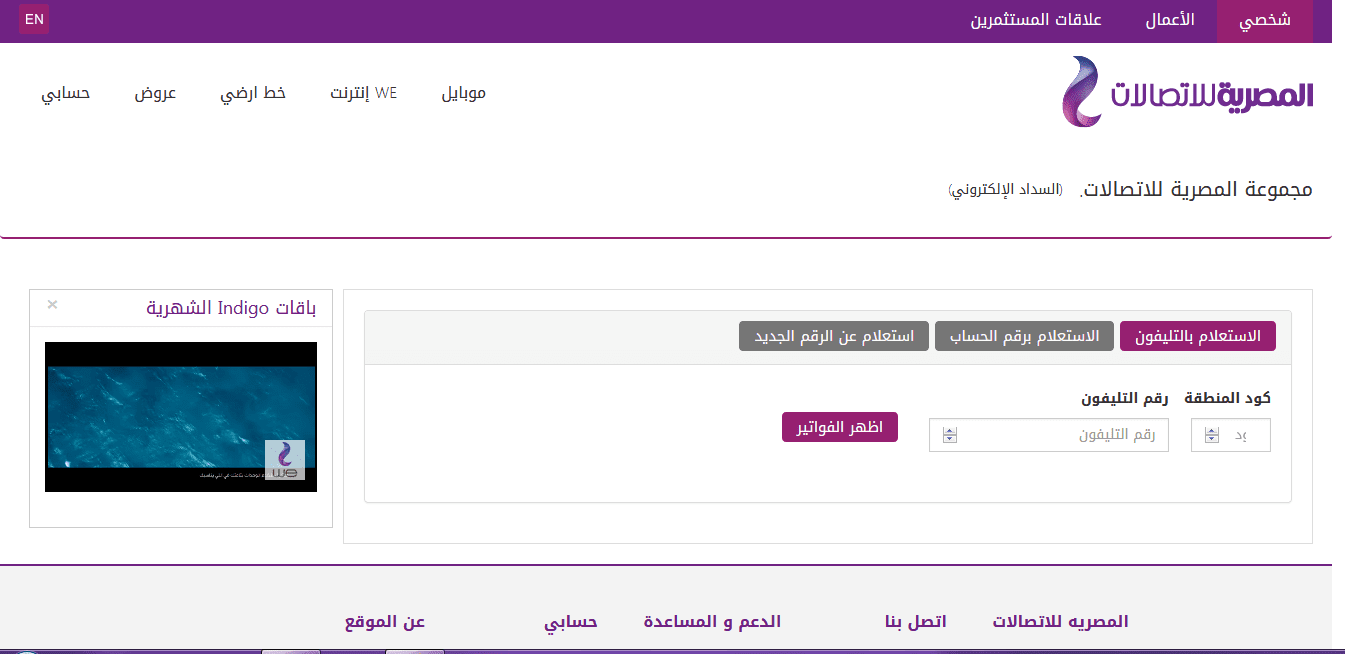Viewport: 1345px width, 654px height.
Task: Open the الأعمال top tab
Action: [x=1170, y=21]
